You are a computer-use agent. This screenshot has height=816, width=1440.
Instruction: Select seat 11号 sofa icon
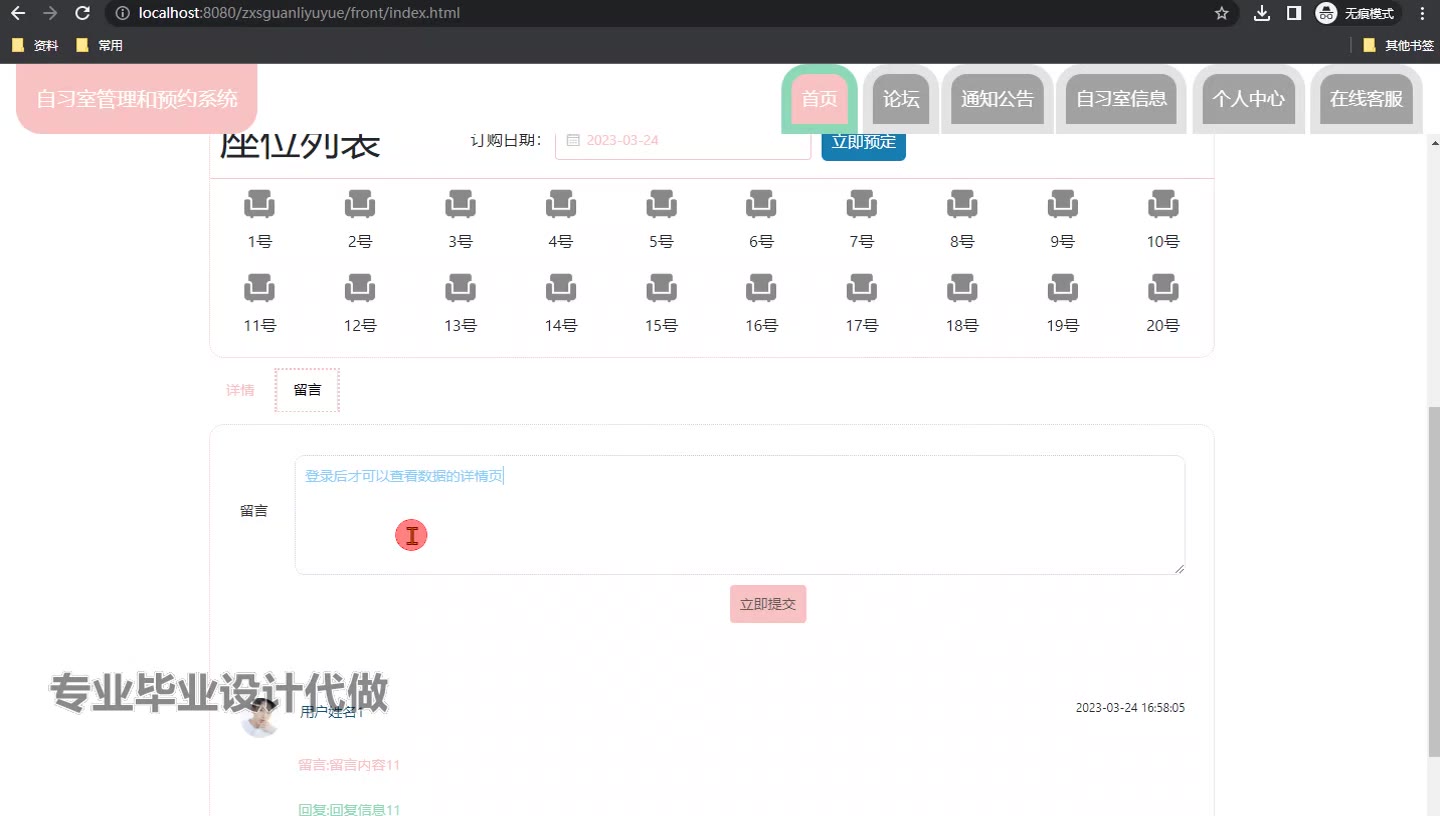(260, 288)
